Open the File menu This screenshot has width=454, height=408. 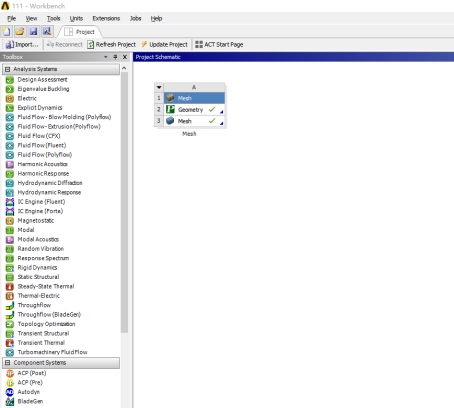point(11,18)
